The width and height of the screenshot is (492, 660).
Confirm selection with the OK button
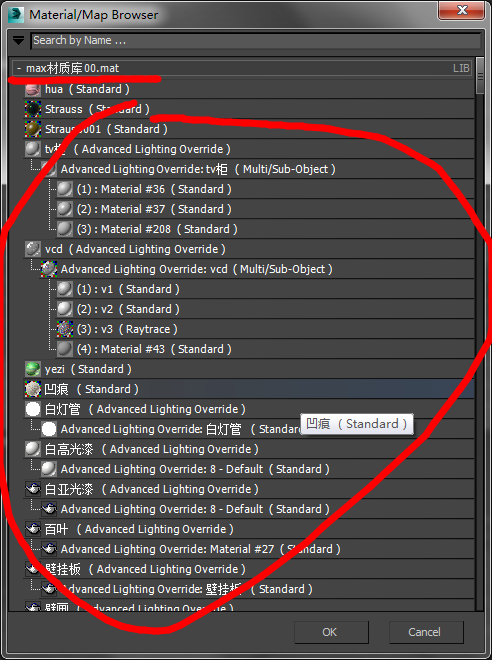pyautogui.click(x=331, y=632)
